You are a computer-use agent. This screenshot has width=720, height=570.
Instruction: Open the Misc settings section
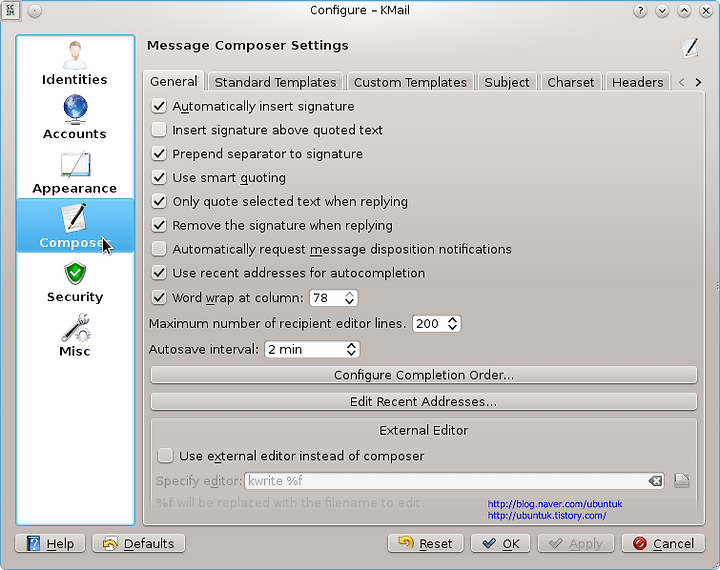point(75,335)
